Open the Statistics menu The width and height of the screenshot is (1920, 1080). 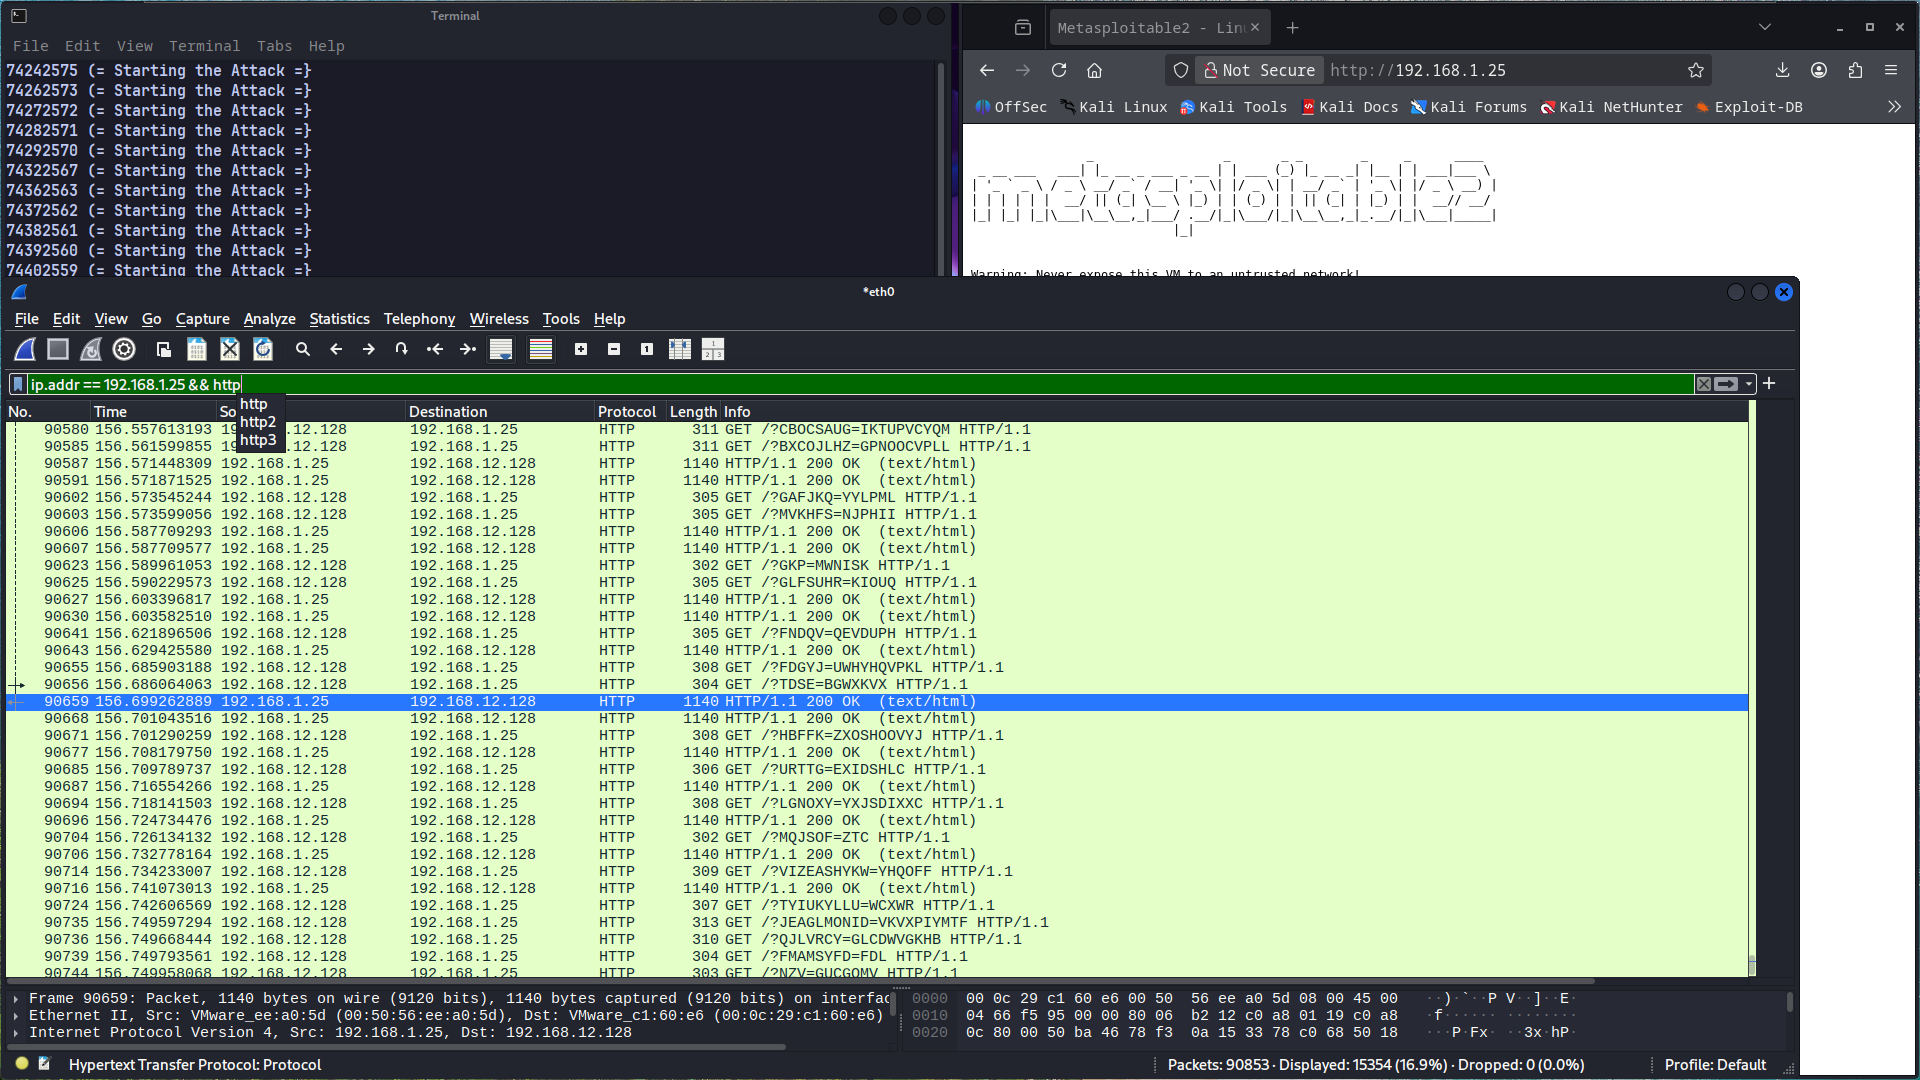339,319
